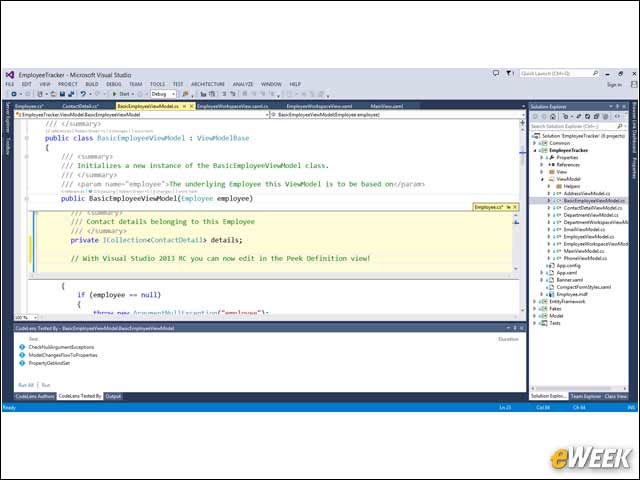Click the Solution Explorer search magnifier icon
The image size is (640, 480).
pyautogui.click(x=620, y=127)
